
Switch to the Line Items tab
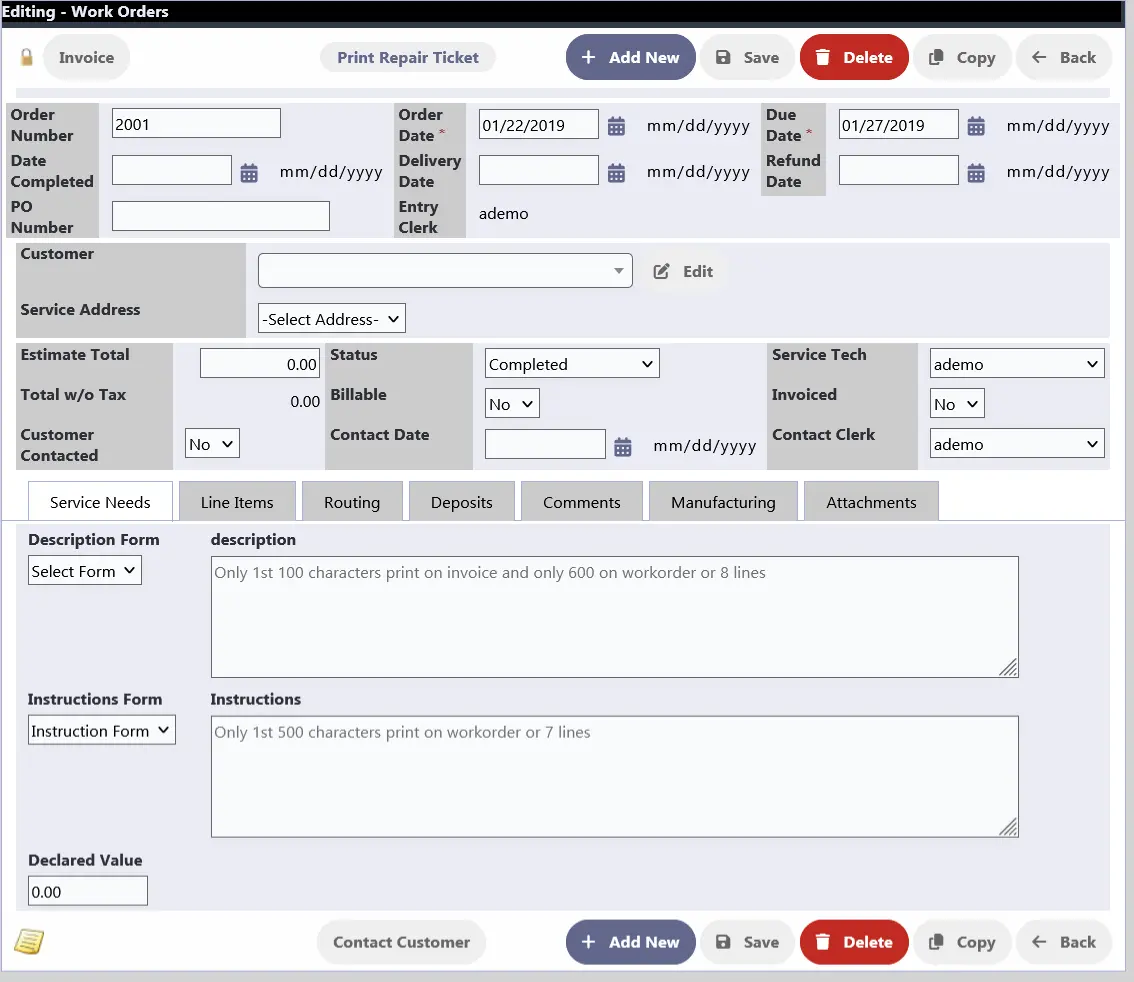[x=237, y=502]
